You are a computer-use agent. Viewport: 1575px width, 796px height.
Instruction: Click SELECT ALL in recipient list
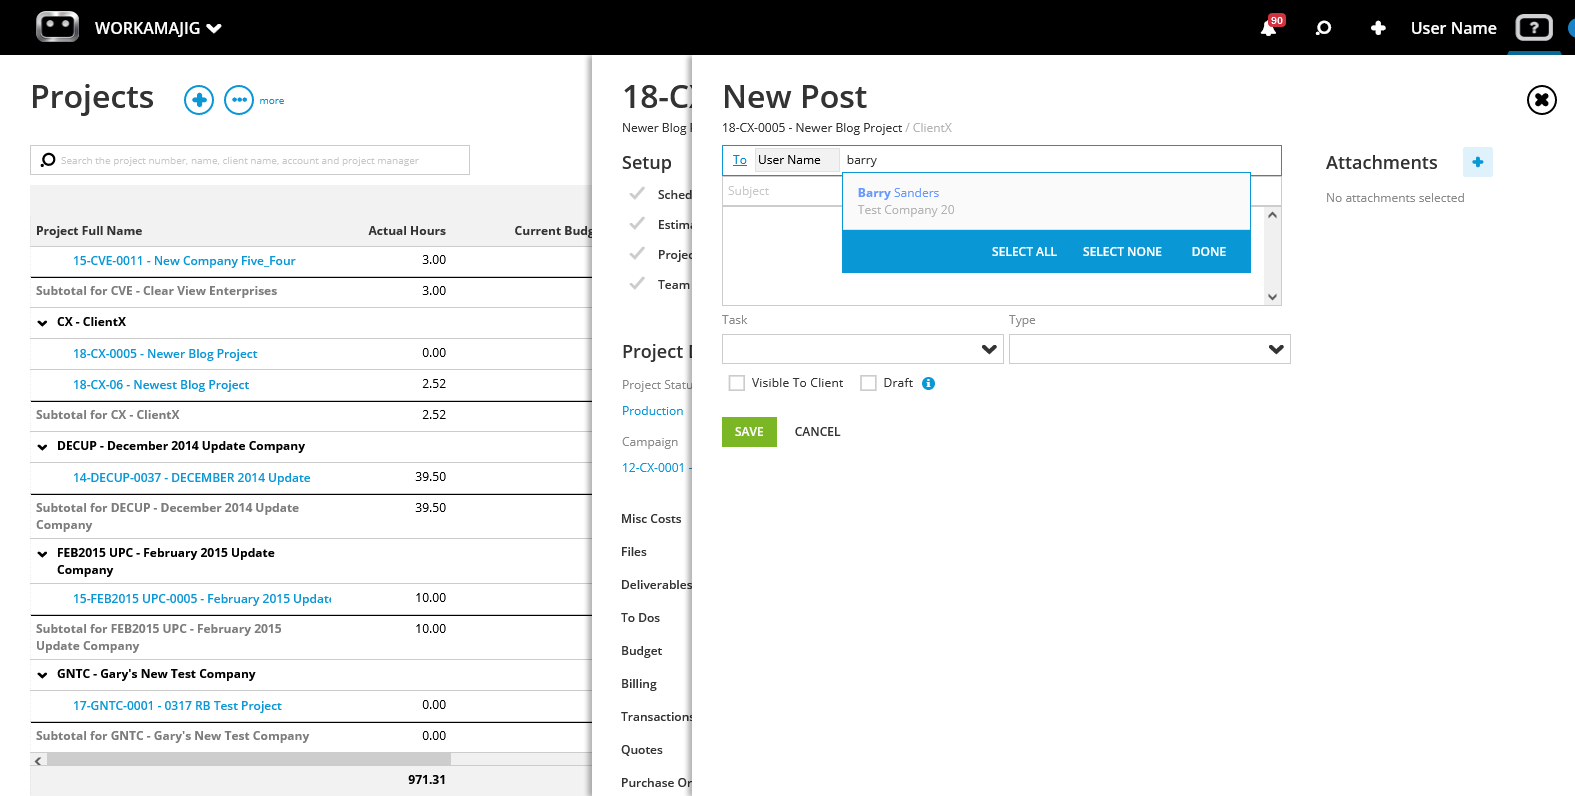(1024, 252)
